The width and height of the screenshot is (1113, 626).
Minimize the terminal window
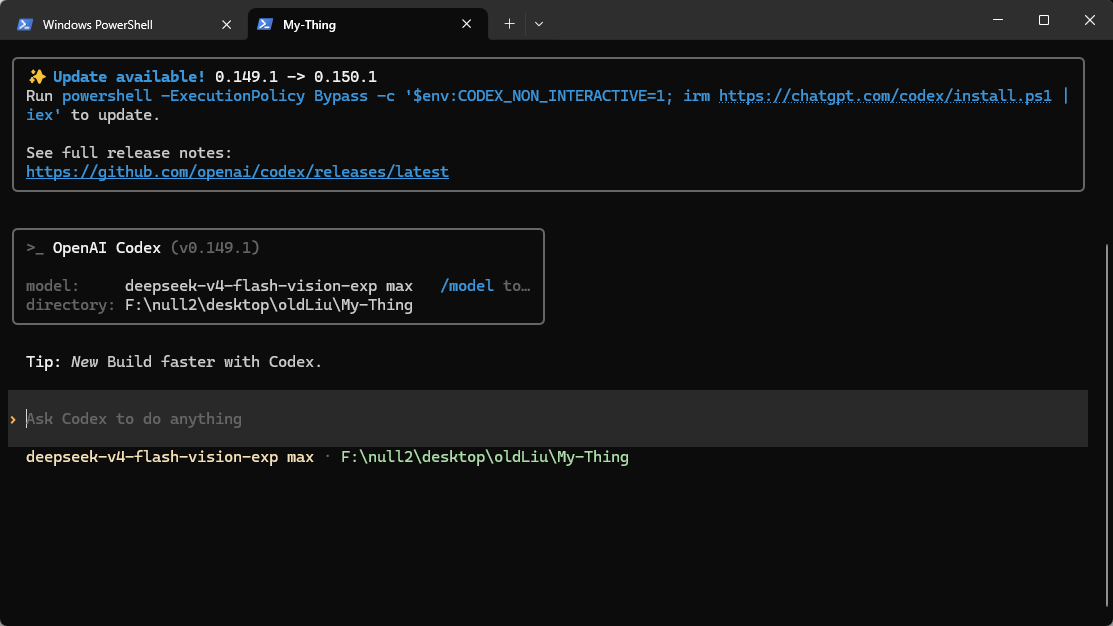(x=998, y=21)
